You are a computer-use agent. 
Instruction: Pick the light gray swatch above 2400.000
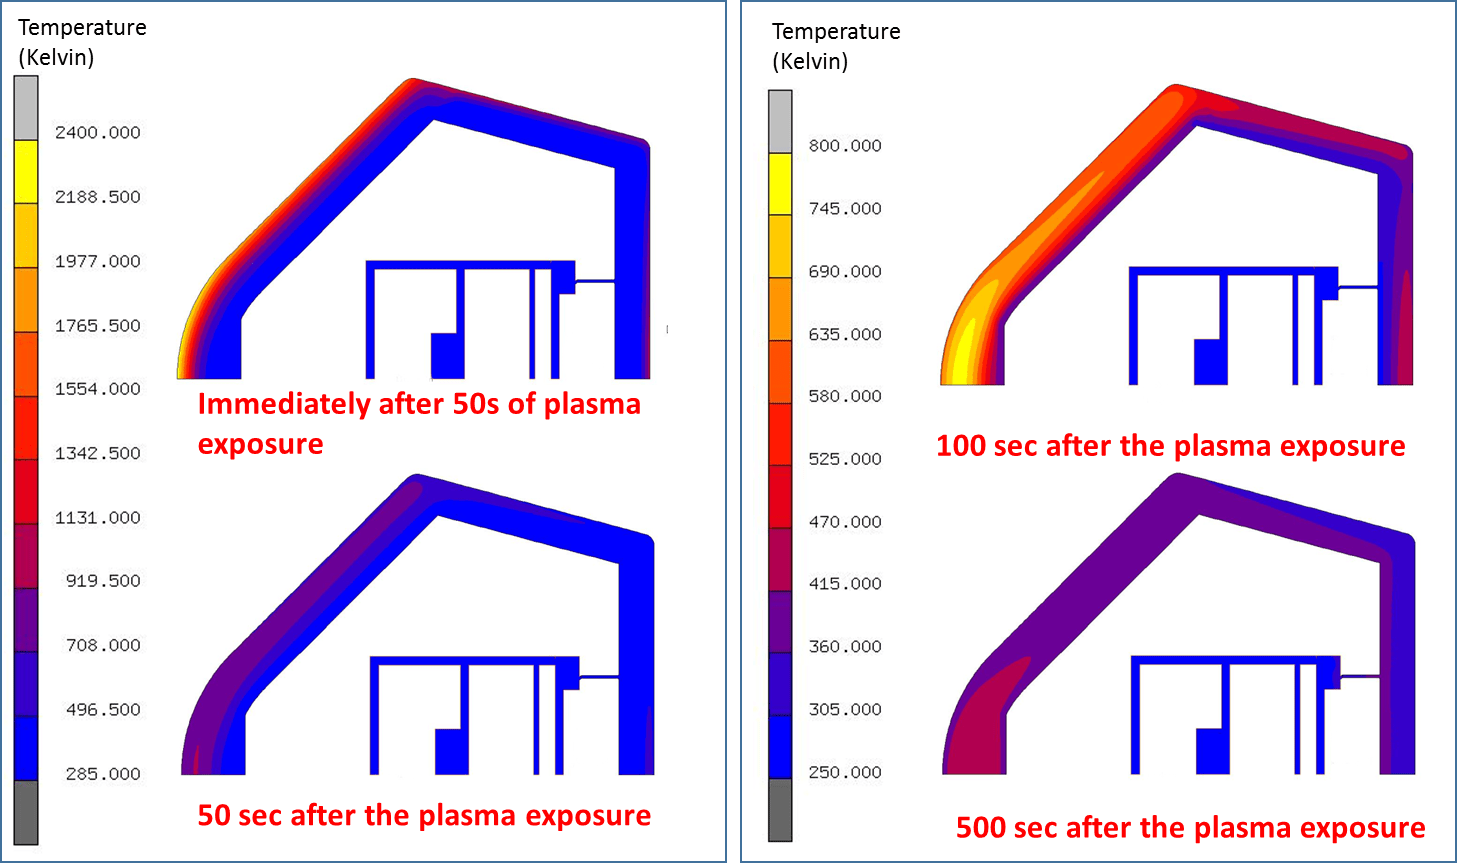pos(26,108)
